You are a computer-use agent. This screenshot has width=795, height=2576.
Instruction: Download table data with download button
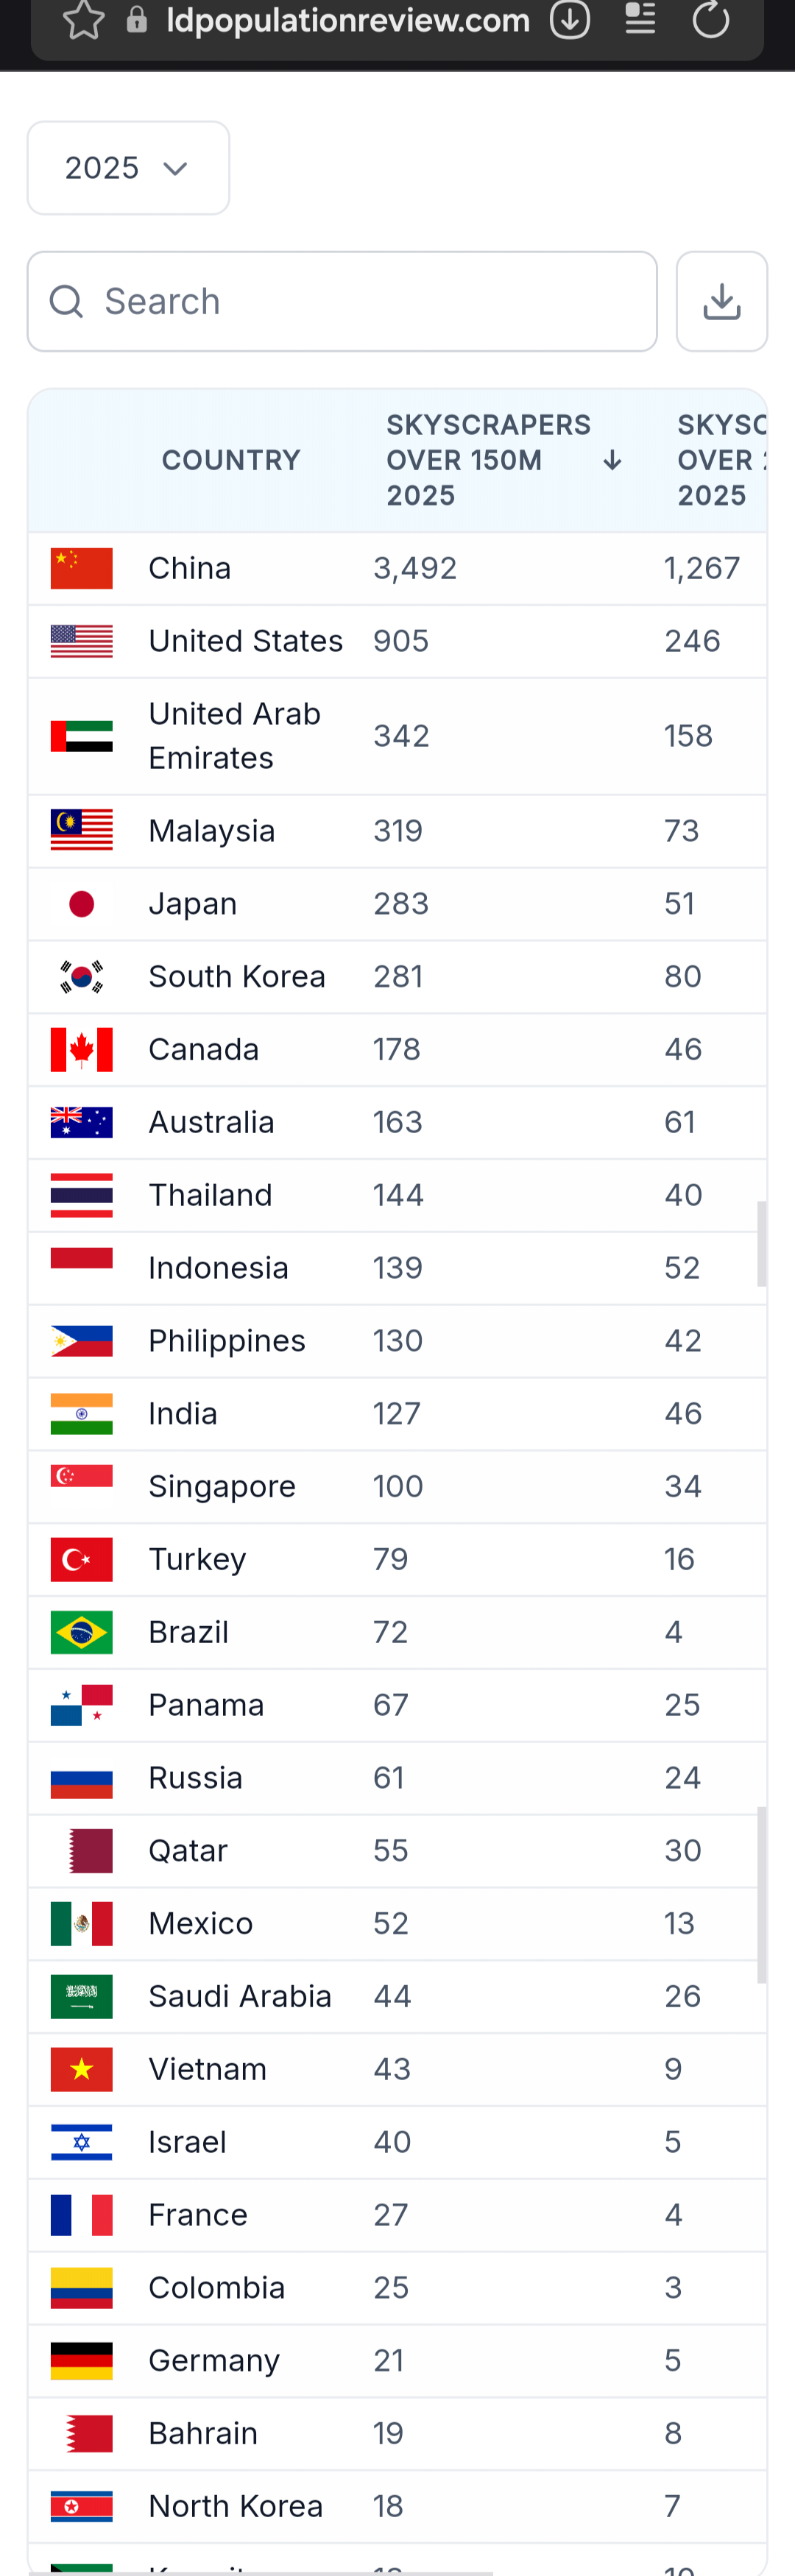(x=721, y=301)
